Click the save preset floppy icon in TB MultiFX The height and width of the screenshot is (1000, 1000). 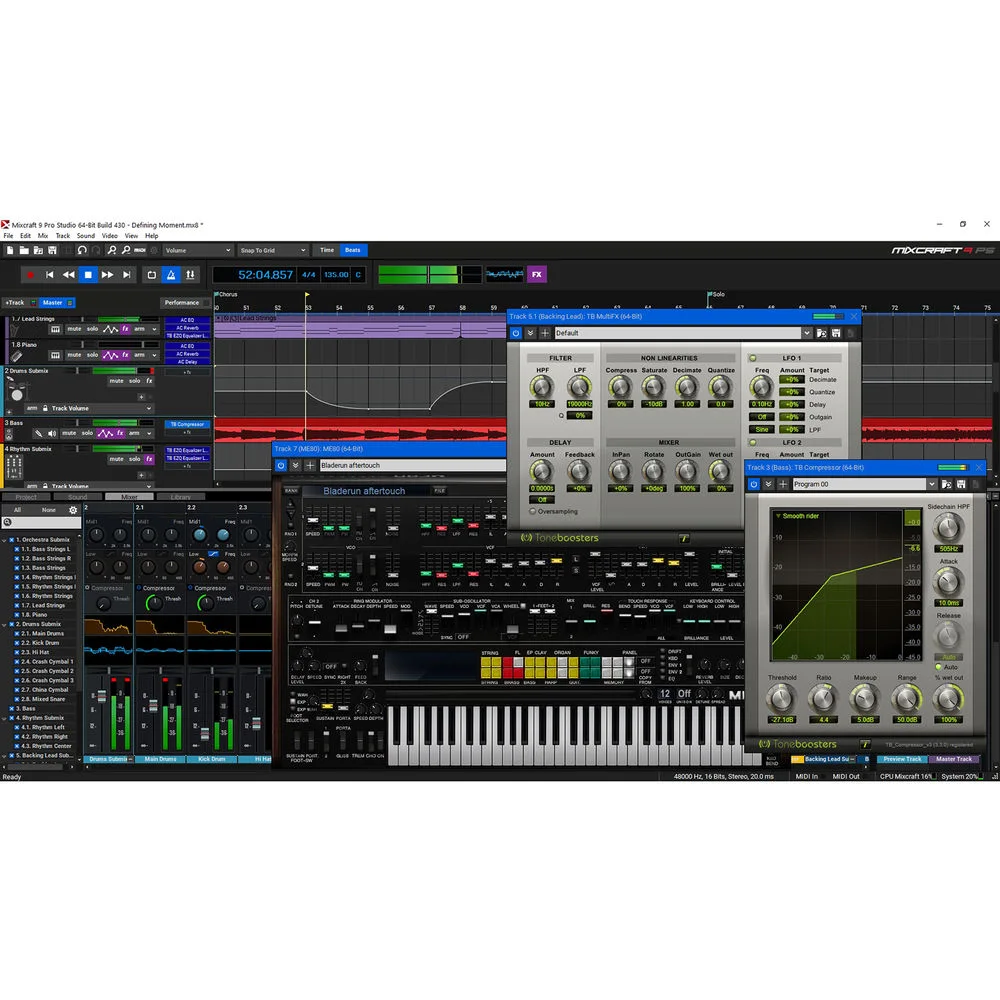coord(836,333)
